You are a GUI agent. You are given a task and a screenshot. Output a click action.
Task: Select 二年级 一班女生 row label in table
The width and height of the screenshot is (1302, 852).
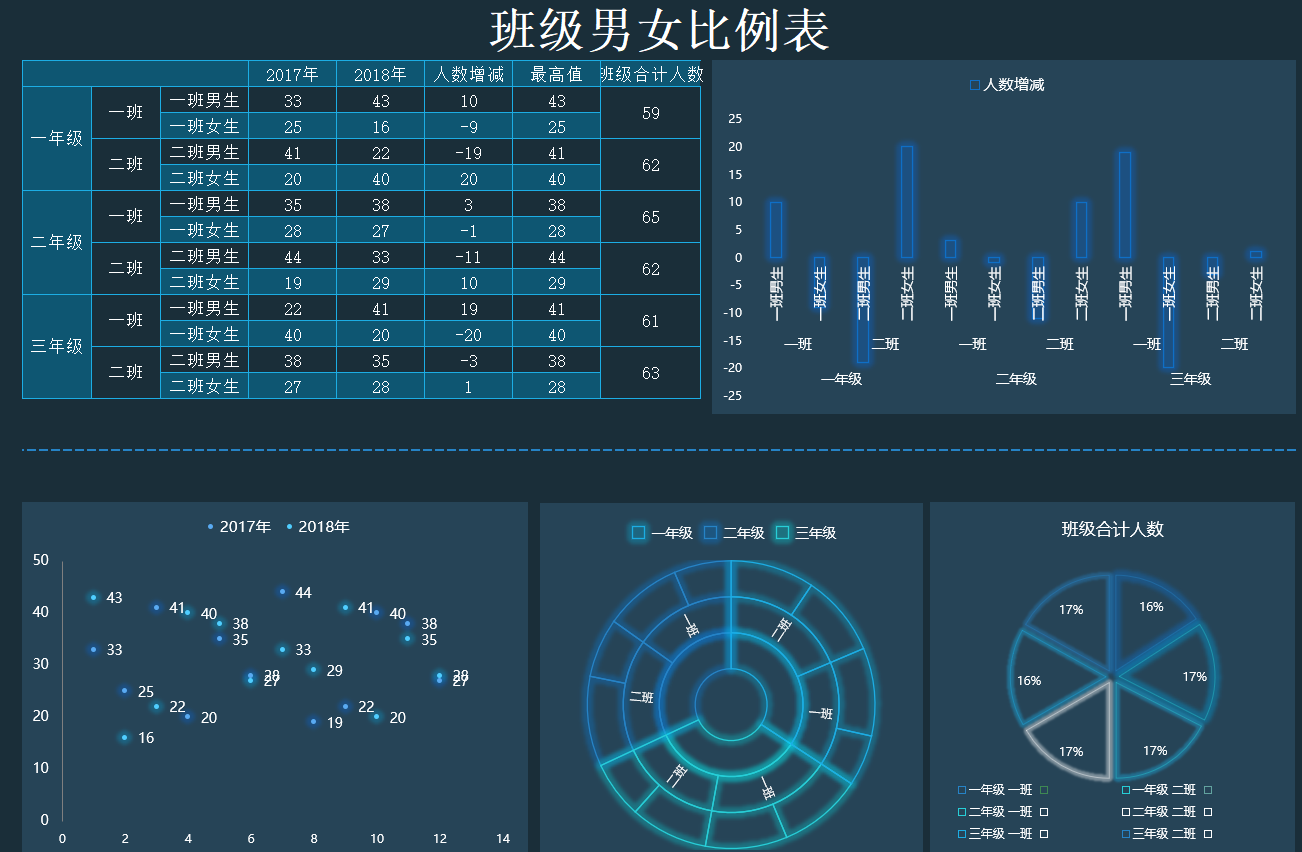(x=204, y=230)
